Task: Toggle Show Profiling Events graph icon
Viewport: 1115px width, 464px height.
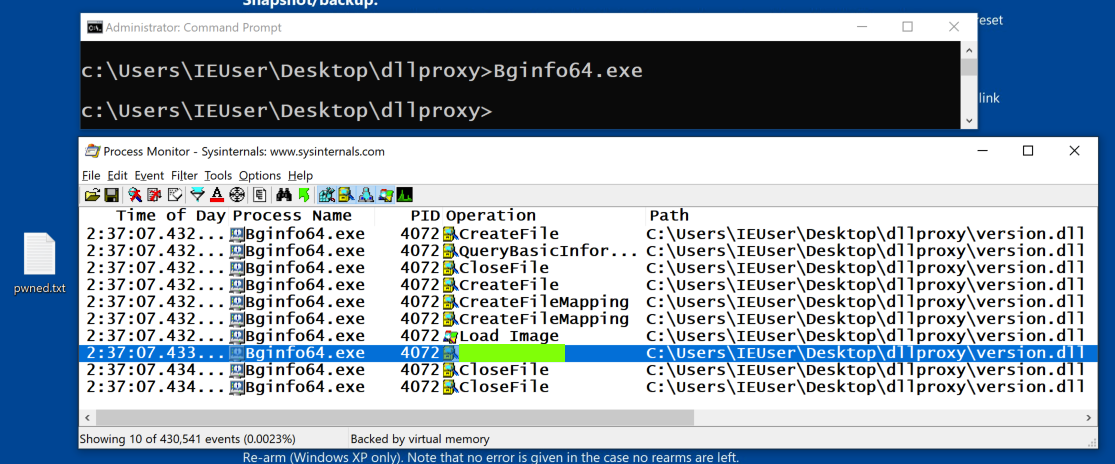Action: pyautogui.click(x=405, y=195)
